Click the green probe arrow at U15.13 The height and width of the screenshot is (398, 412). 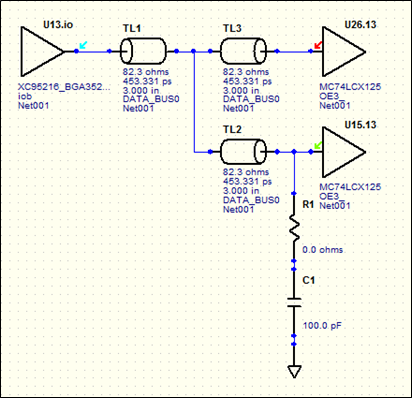click(x=318, y=145)
